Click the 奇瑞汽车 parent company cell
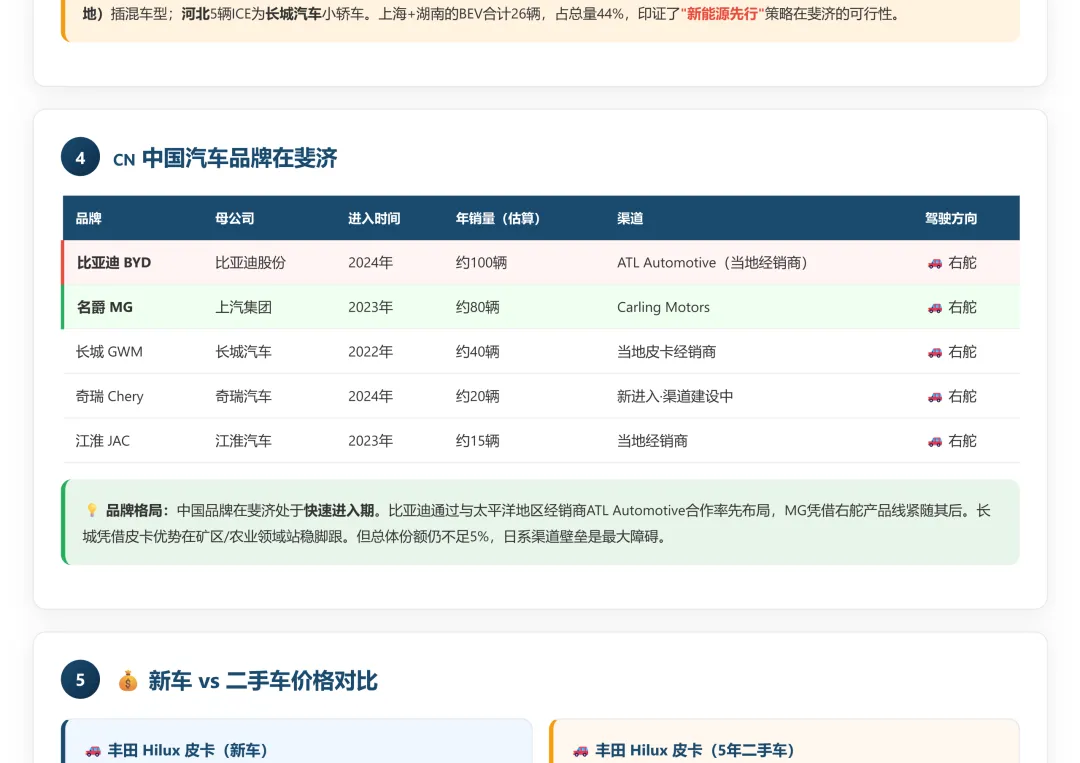The height and width of the screenshot is (763, 1080). coord(243,396)
